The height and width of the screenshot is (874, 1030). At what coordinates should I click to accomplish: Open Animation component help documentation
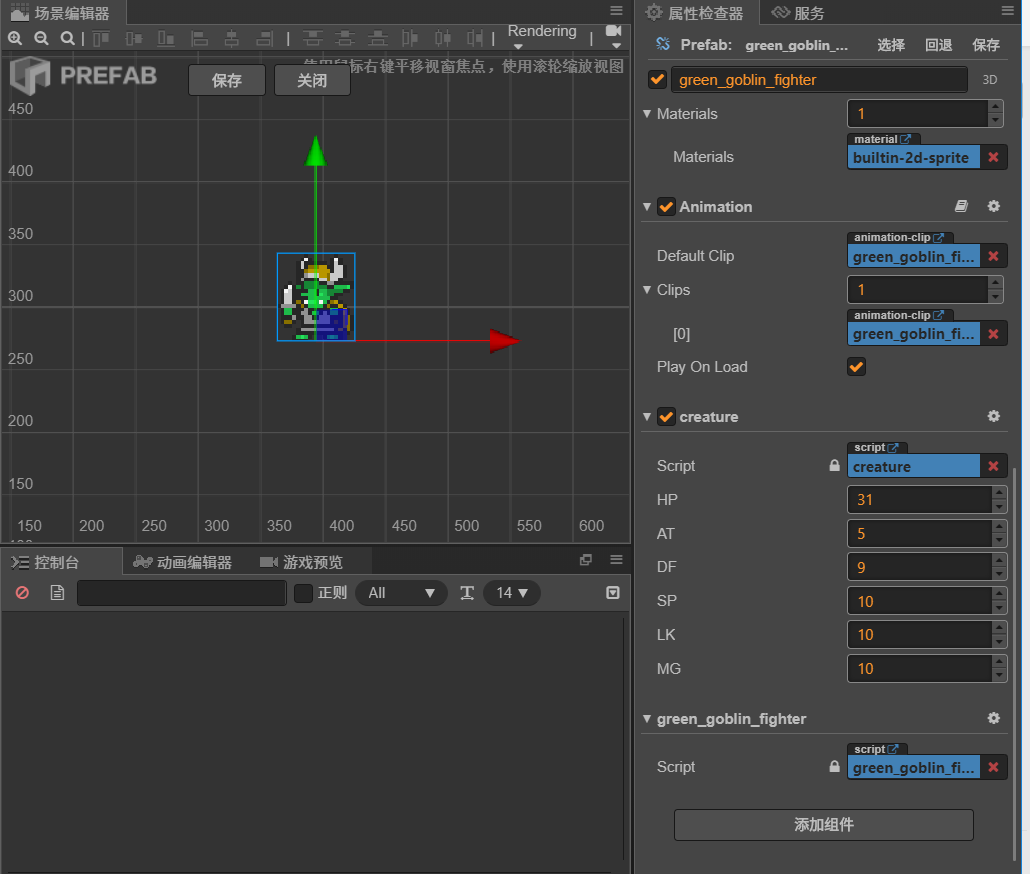click(x=961, y=206)
